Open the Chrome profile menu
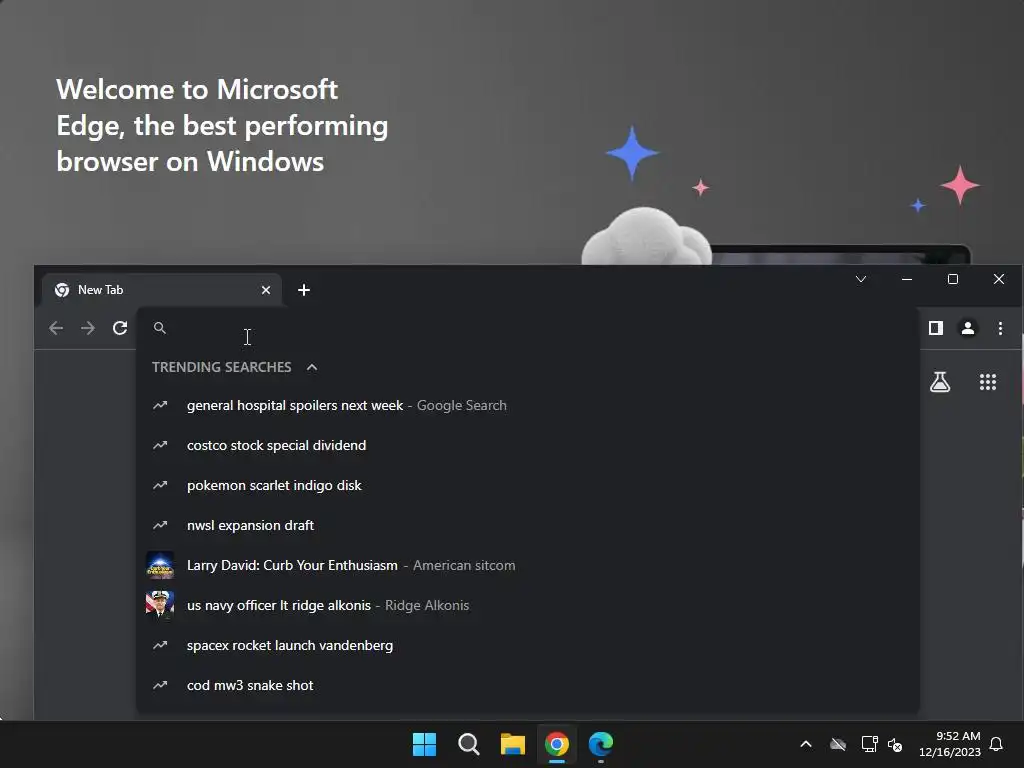The height and width of the screenshot is (768, 1024). coord(968,328)
